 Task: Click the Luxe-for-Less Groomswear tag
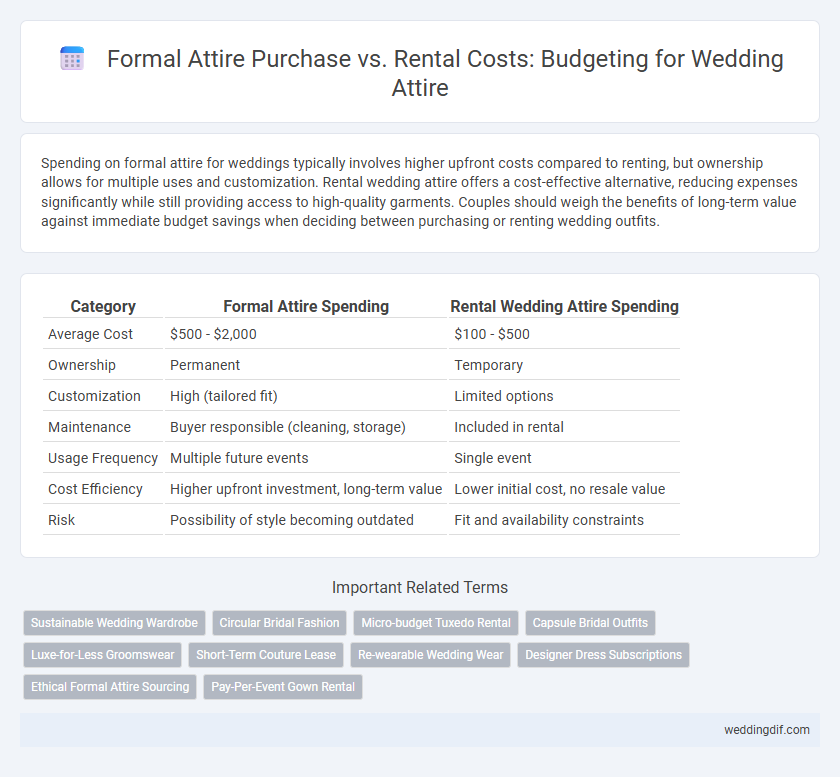(102, 655)
